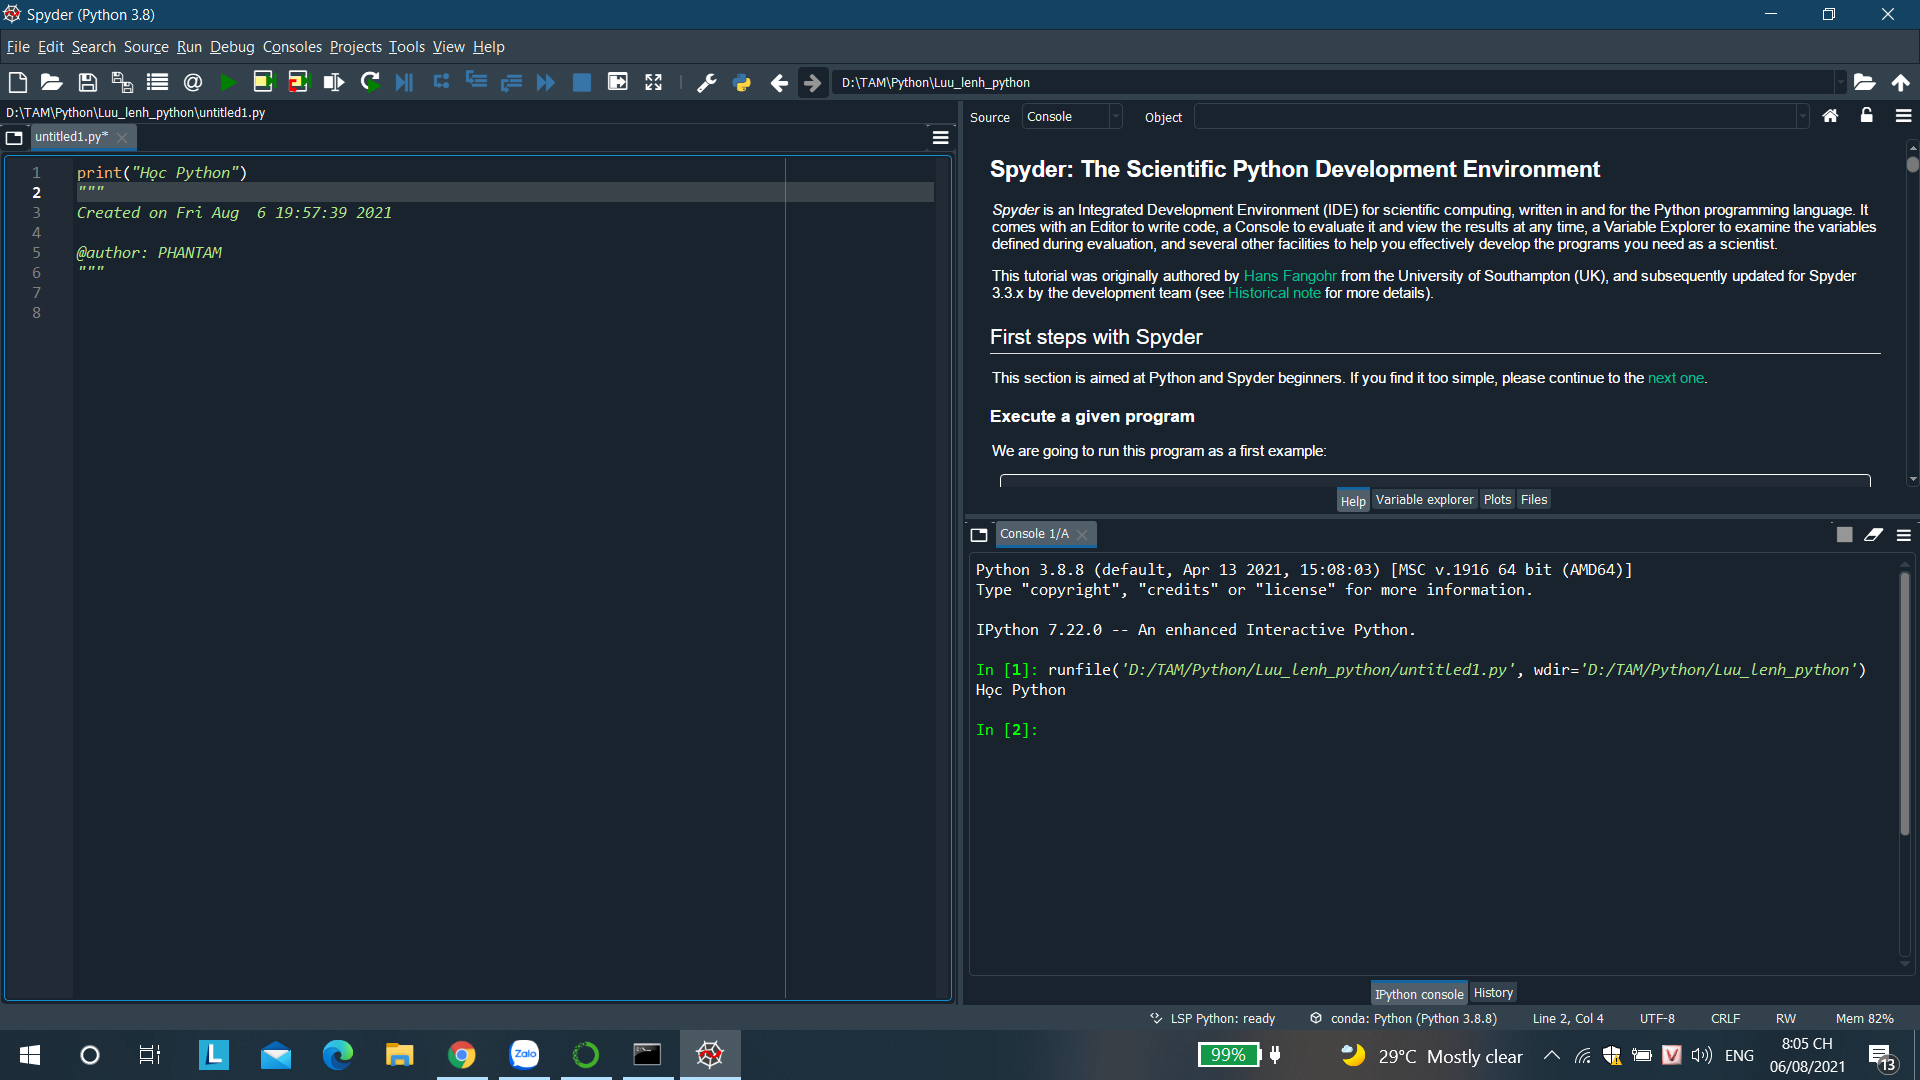The image size is (1920, 1080).
Task: Browse console tabs icon
Action: [979, 535]
